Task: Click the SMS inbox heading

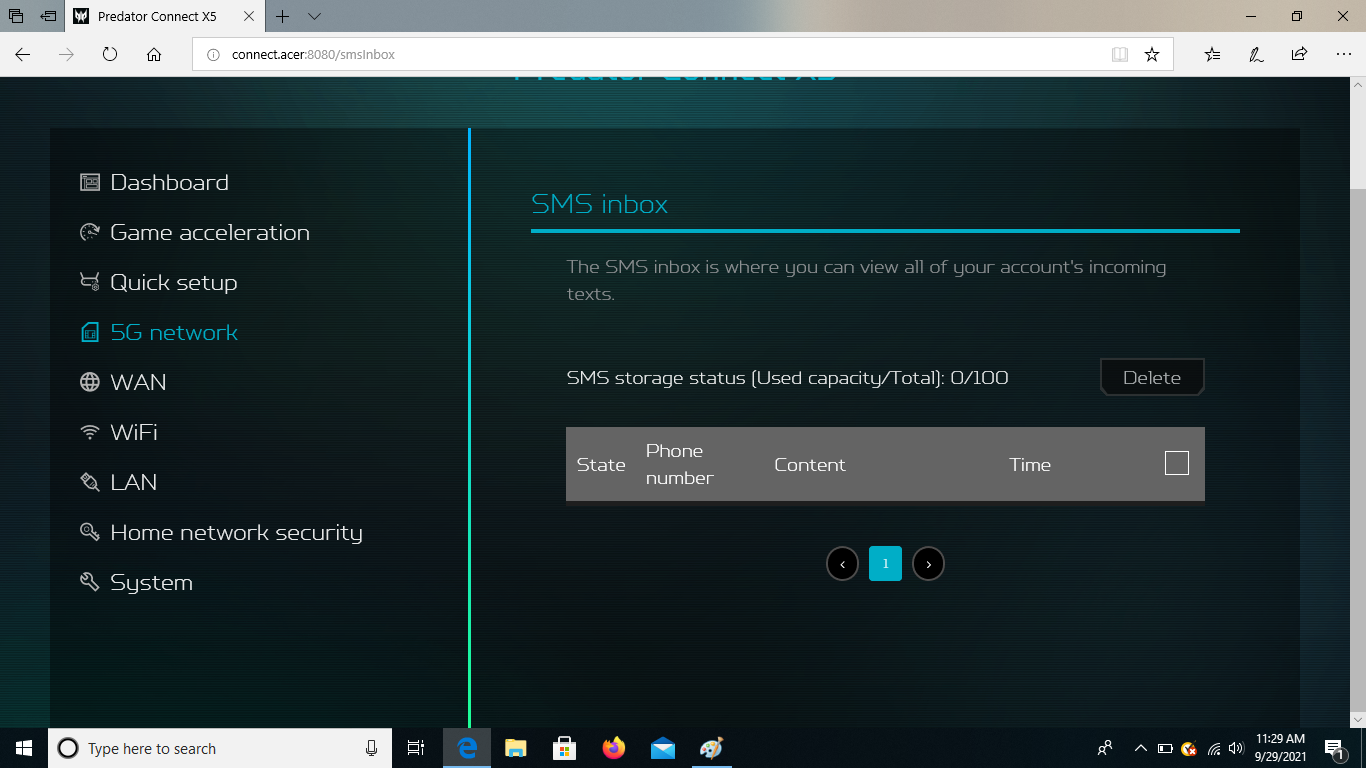Action: click(599, 204)
